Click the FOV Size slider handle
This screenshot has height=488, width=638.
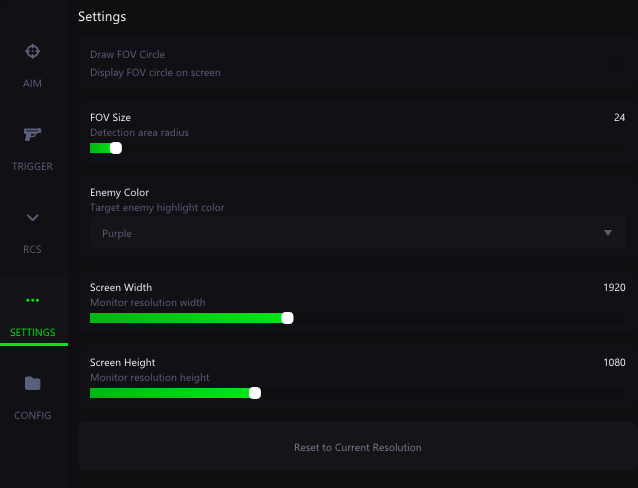116,148
